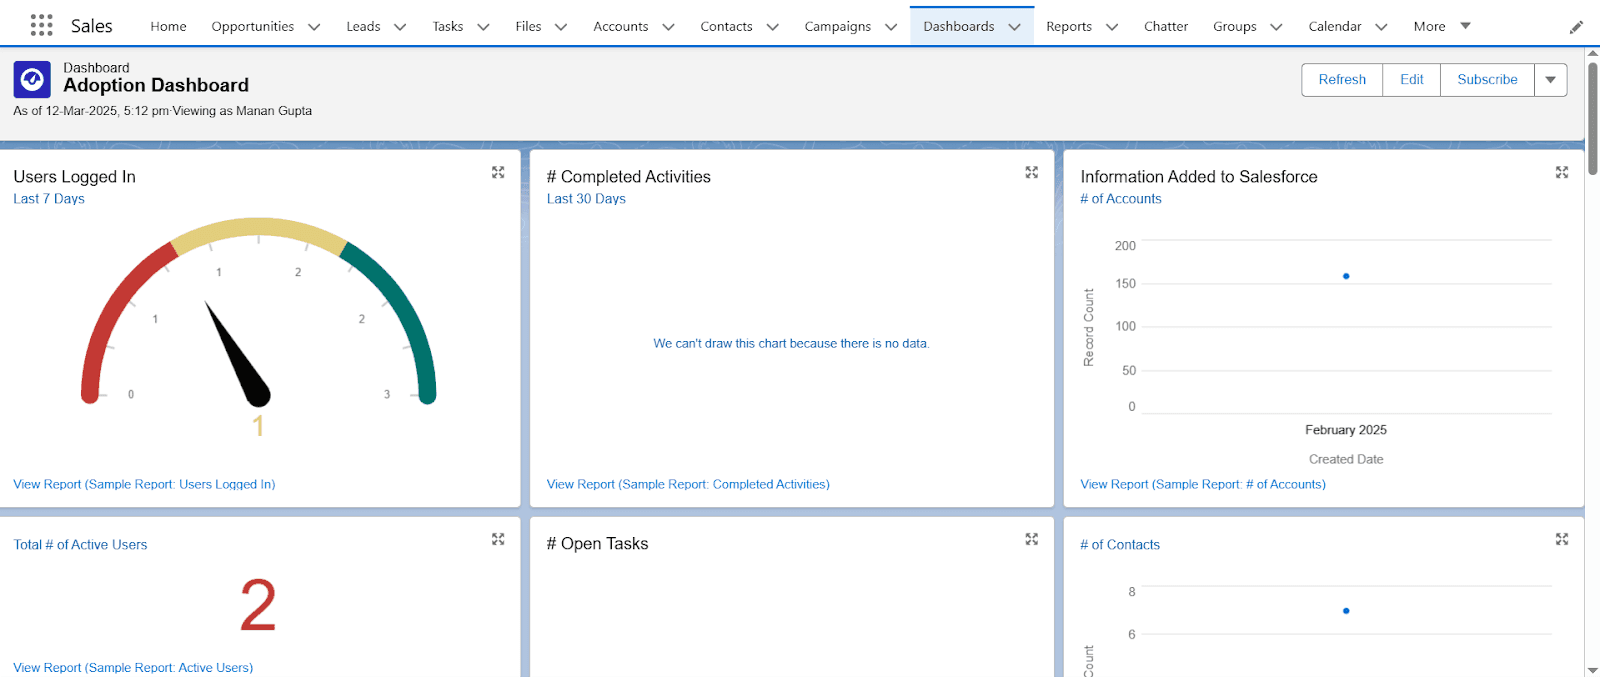
Task: Open the Campaigns tab
Action: (x=837, y=26)
